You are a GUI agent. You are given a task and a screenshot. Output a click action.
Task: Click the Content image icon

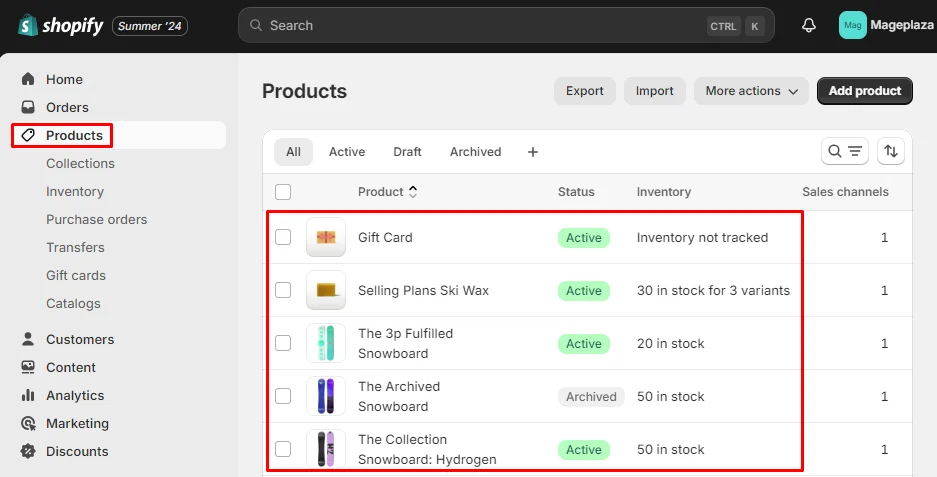pyautogui.click(x=28, y=367)
